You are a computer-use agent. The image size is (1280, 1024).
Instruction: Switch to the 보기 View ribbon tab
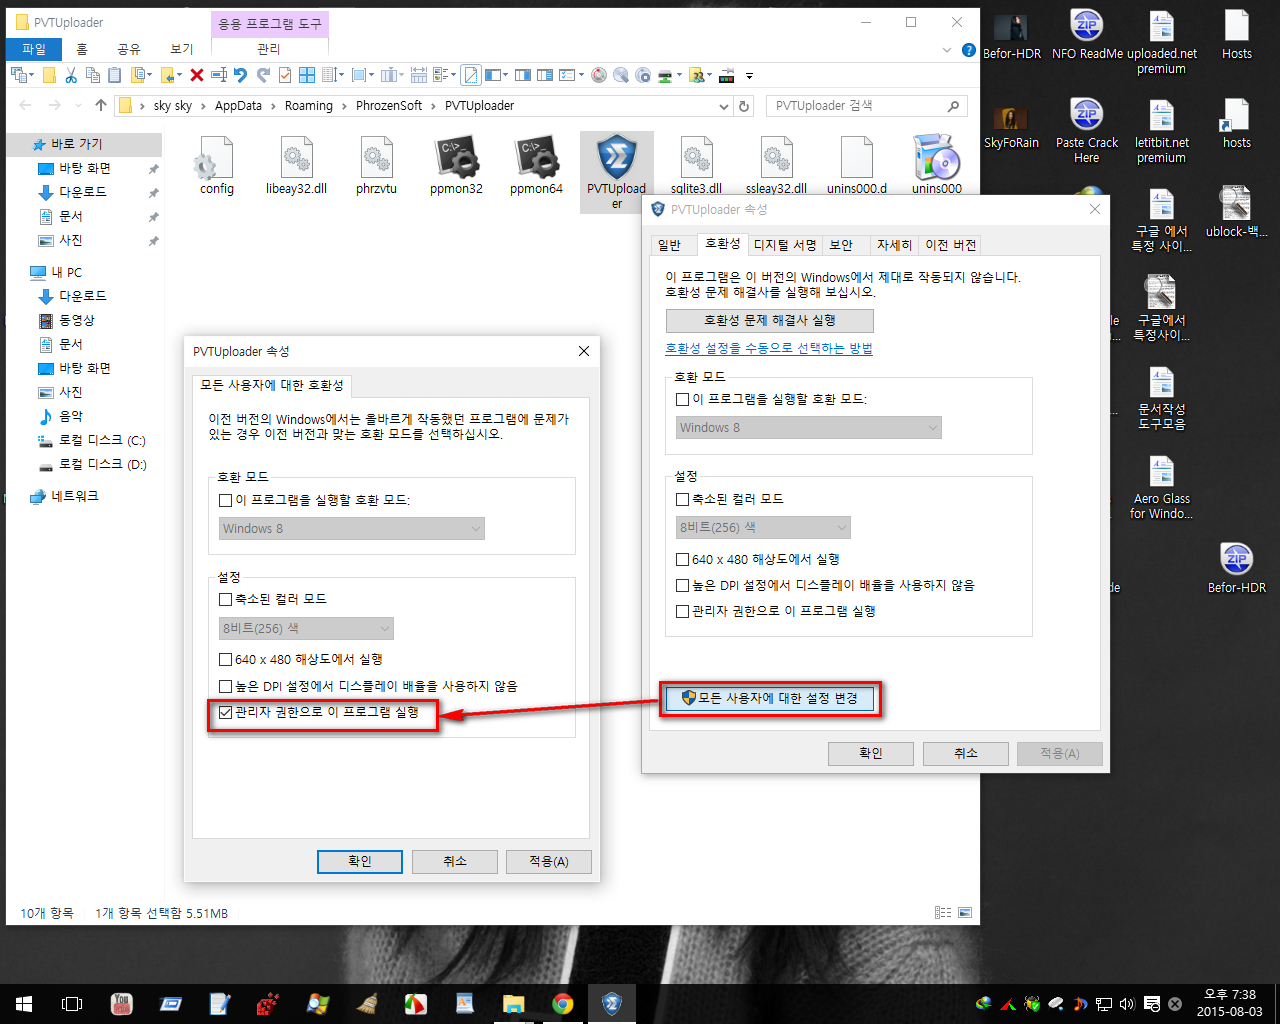[x=181, y=49]
